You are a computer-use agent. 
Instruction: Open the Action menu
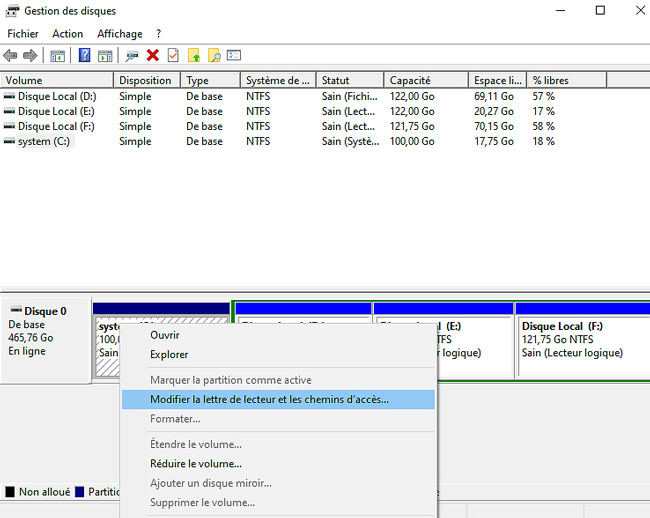tap(68, 34)
